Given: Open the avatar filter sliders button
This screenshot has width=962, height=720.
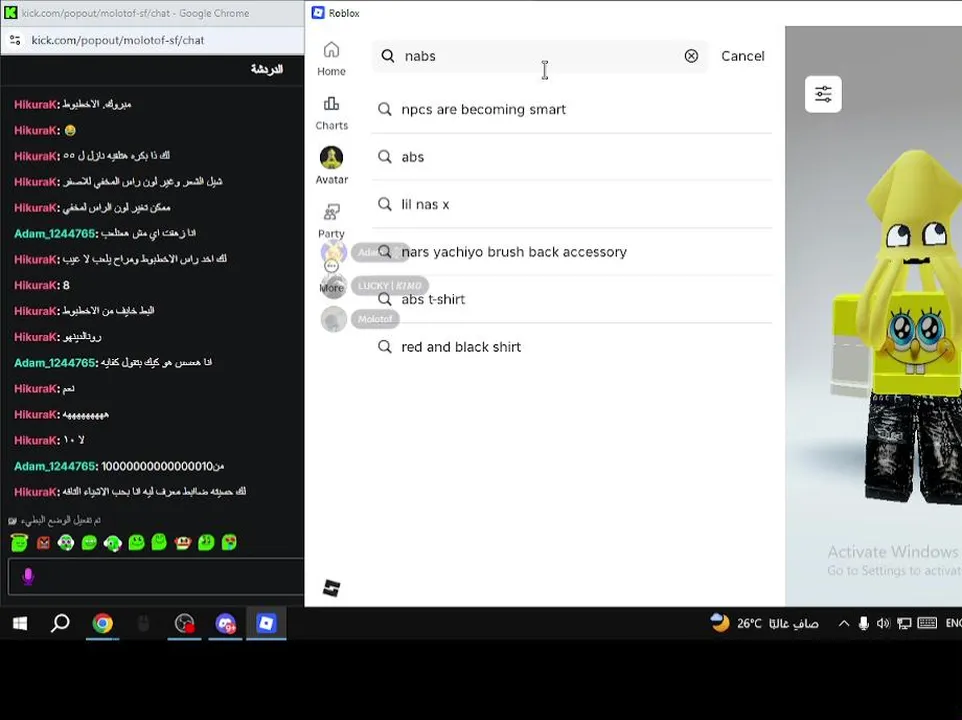Looking at the screenshot, I should pyautogui.click(x=823, y=94).
